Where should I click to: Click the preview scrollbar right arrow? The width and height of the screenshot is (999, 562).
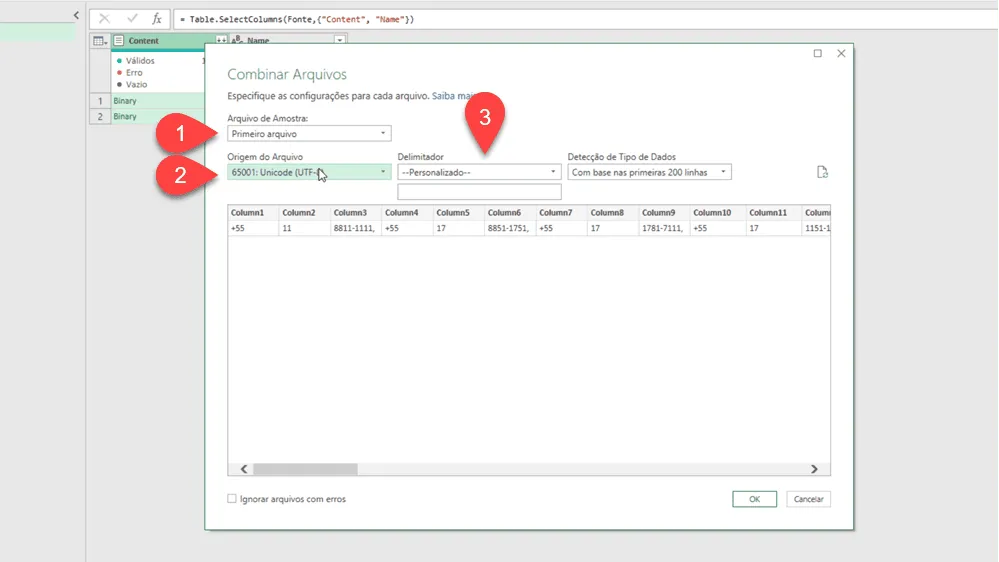pyautogui.click(x=814, y=469)
